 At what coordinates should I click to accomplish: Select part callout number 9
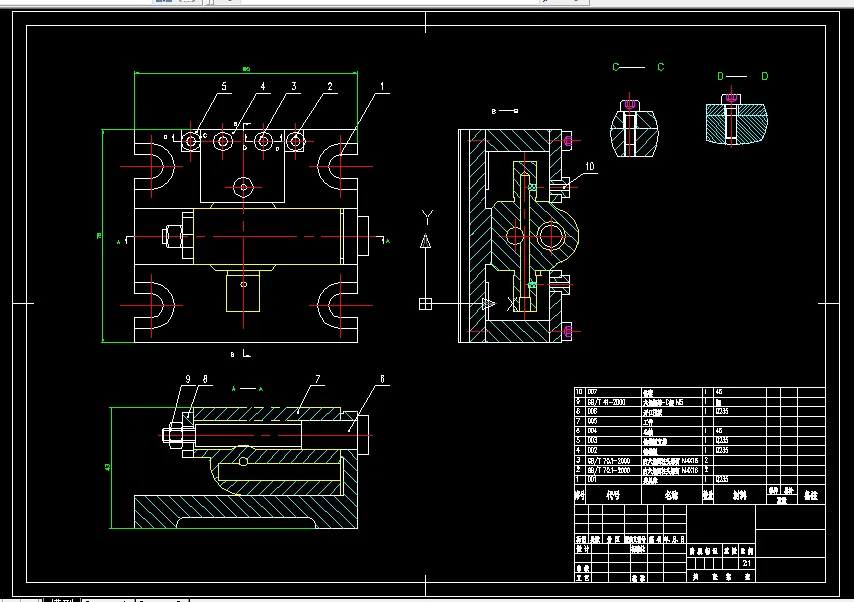[x=188, y=379]
